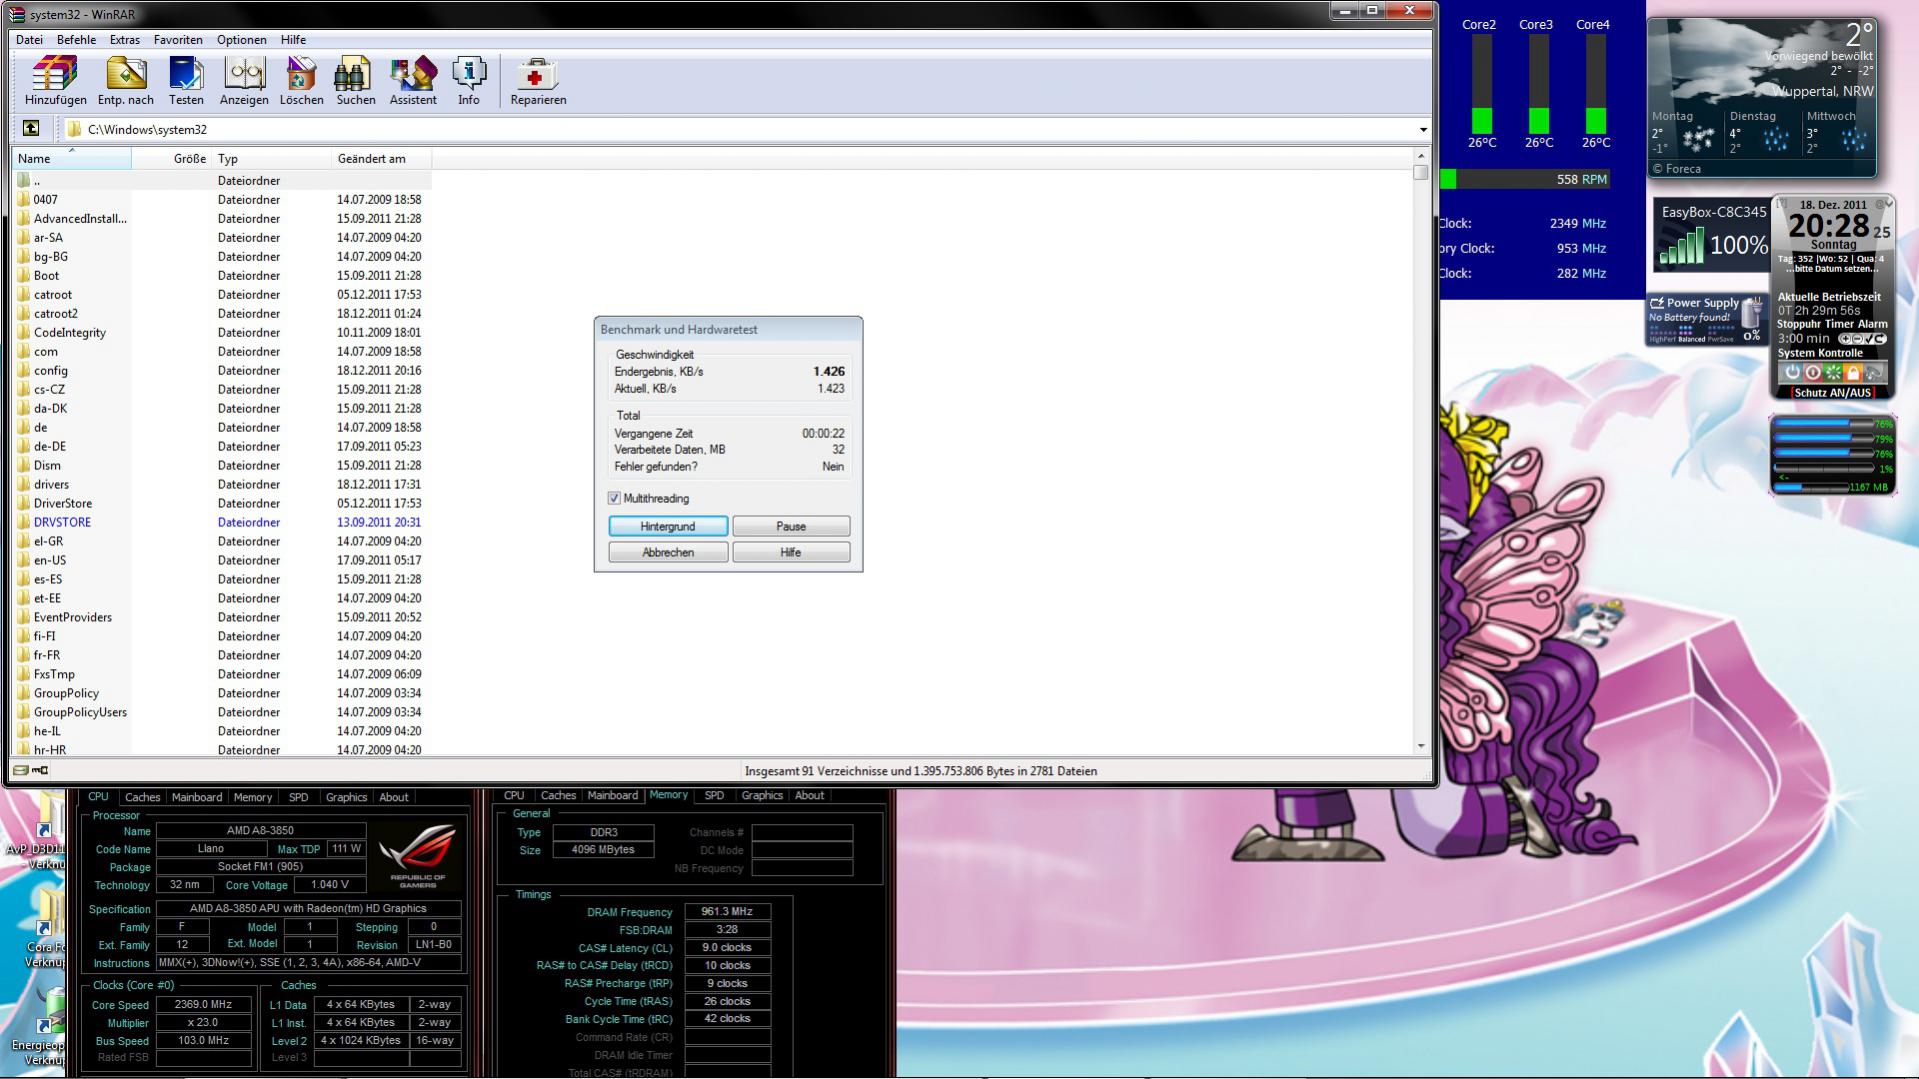Sort file list by Geändert am column
The image size is (1919, 1079).
[x=381, y=158]
